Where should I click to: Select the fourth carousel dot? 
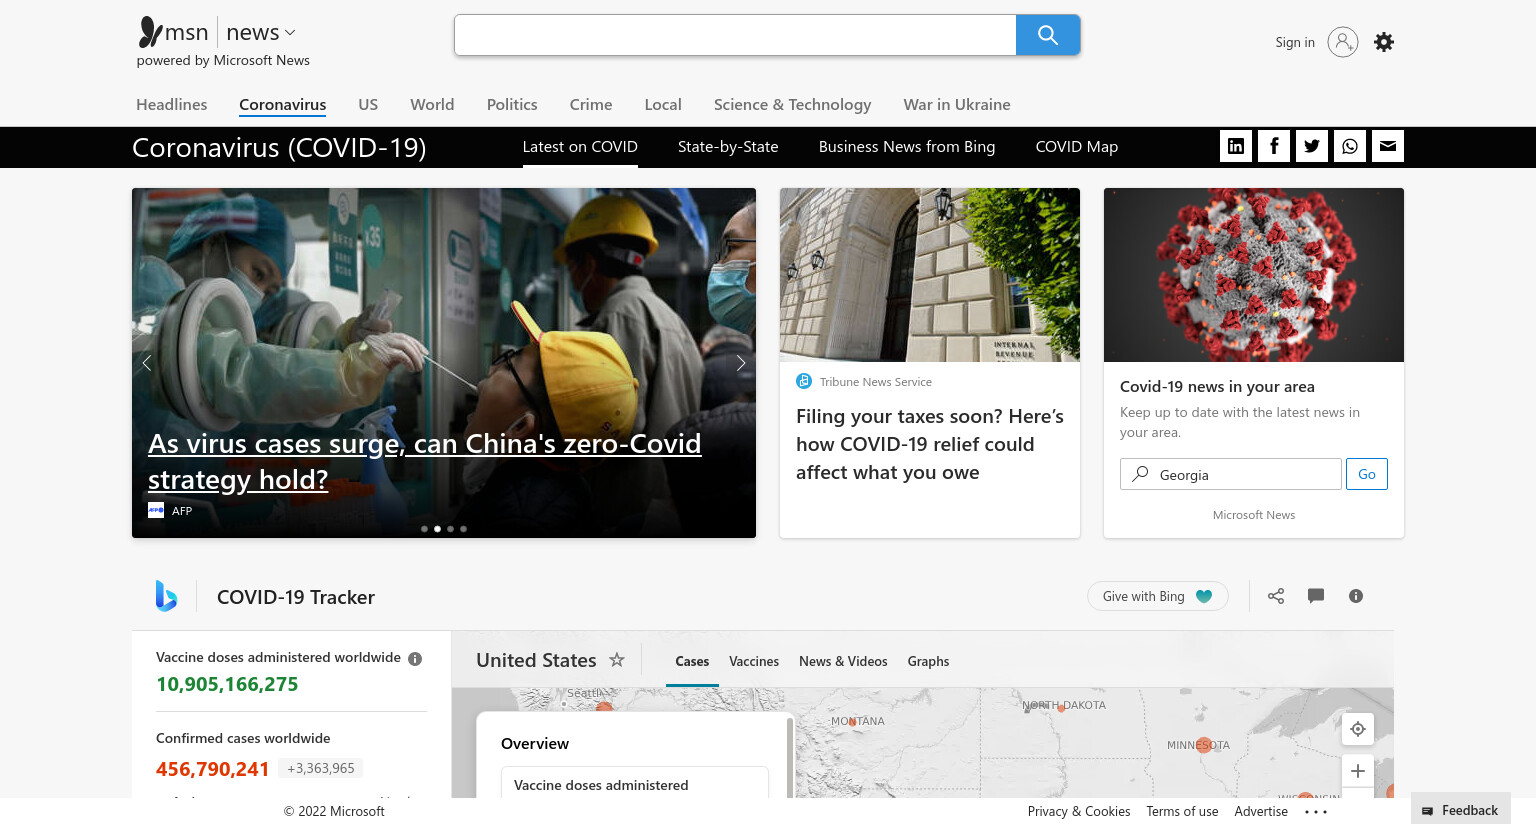pos(463,529)
